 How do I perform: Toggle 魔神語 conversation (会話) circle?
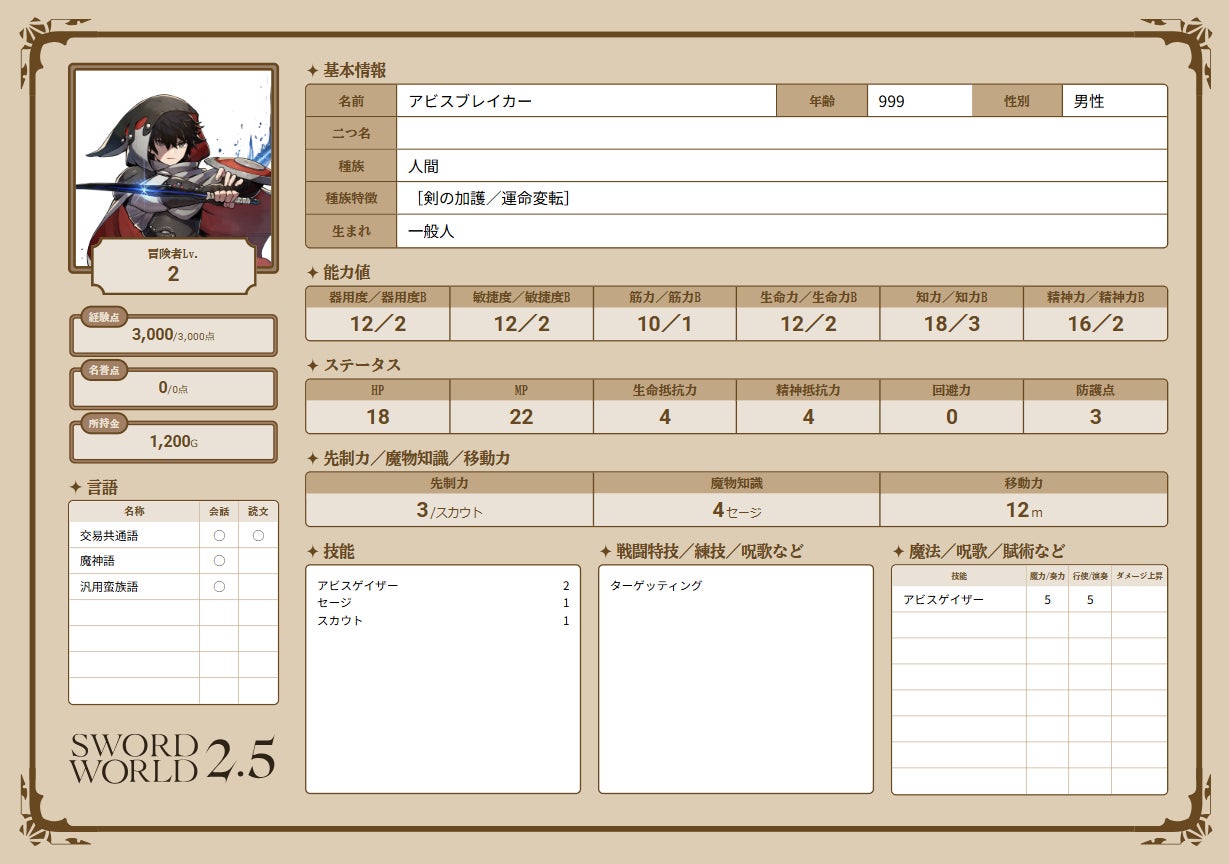[x=219, y=561]
